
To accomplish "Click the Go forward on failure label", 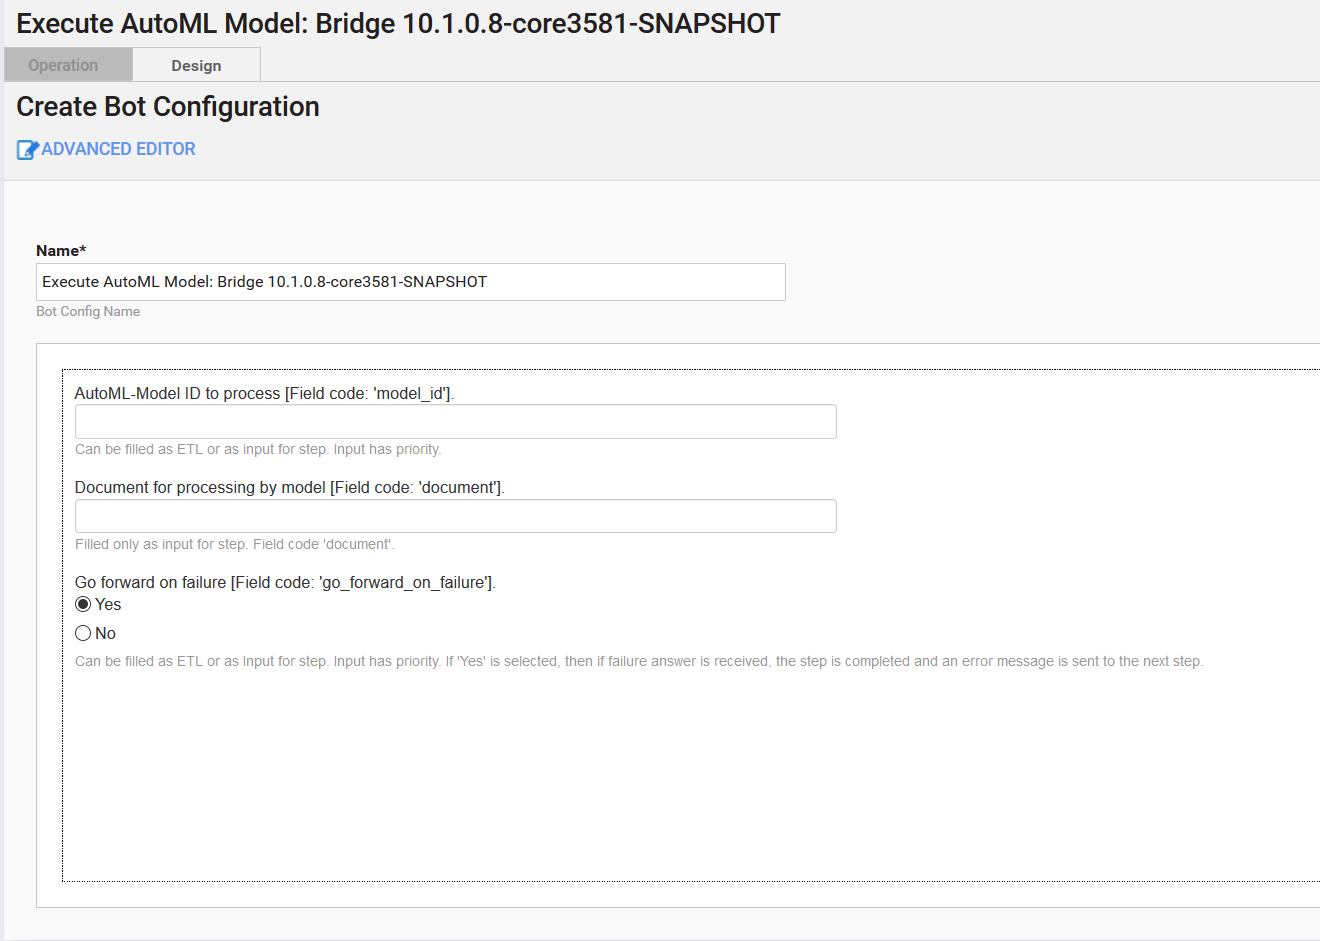I will (285, 582).
